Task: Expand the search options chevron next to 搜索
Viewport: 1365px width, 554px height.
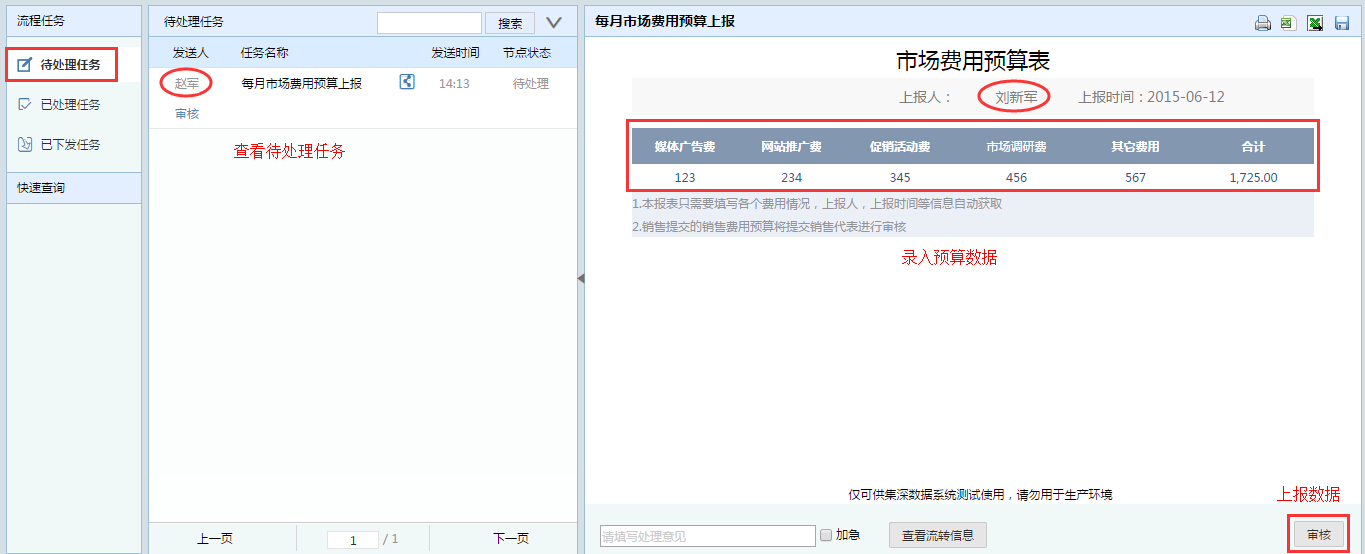Action: tap(554, 22)
